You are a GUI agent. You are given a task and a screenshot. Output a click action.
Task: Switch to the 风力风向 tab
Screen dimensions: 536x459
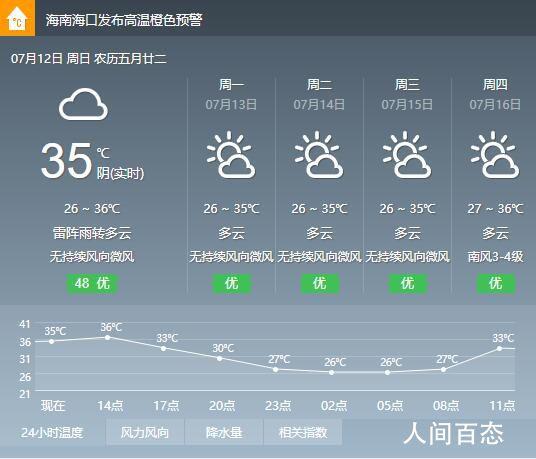[x=145, y=433]
